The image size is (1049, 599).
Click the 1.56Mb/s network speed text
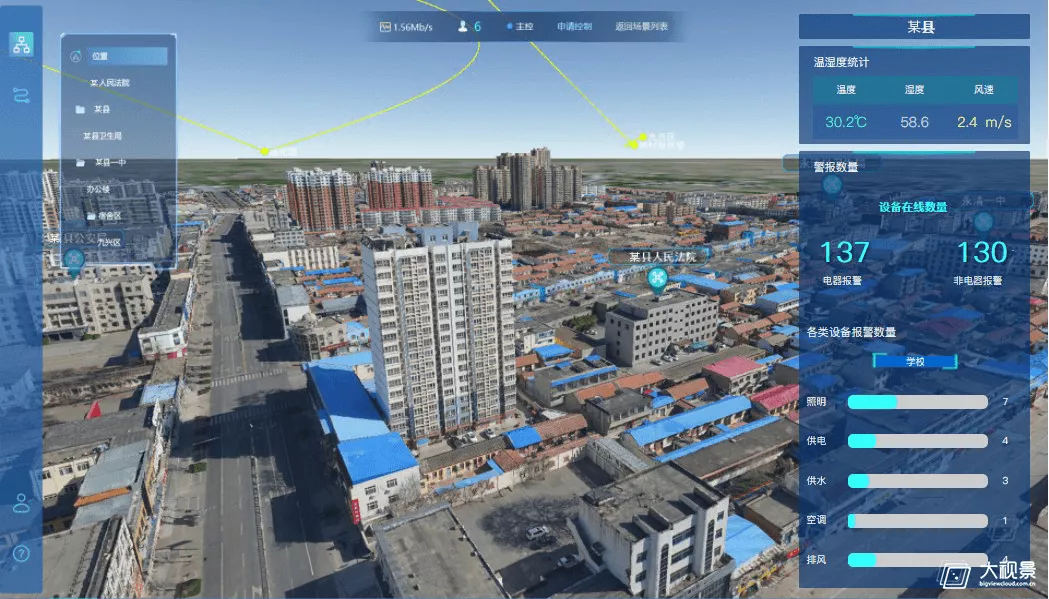[x=413, y=27]
